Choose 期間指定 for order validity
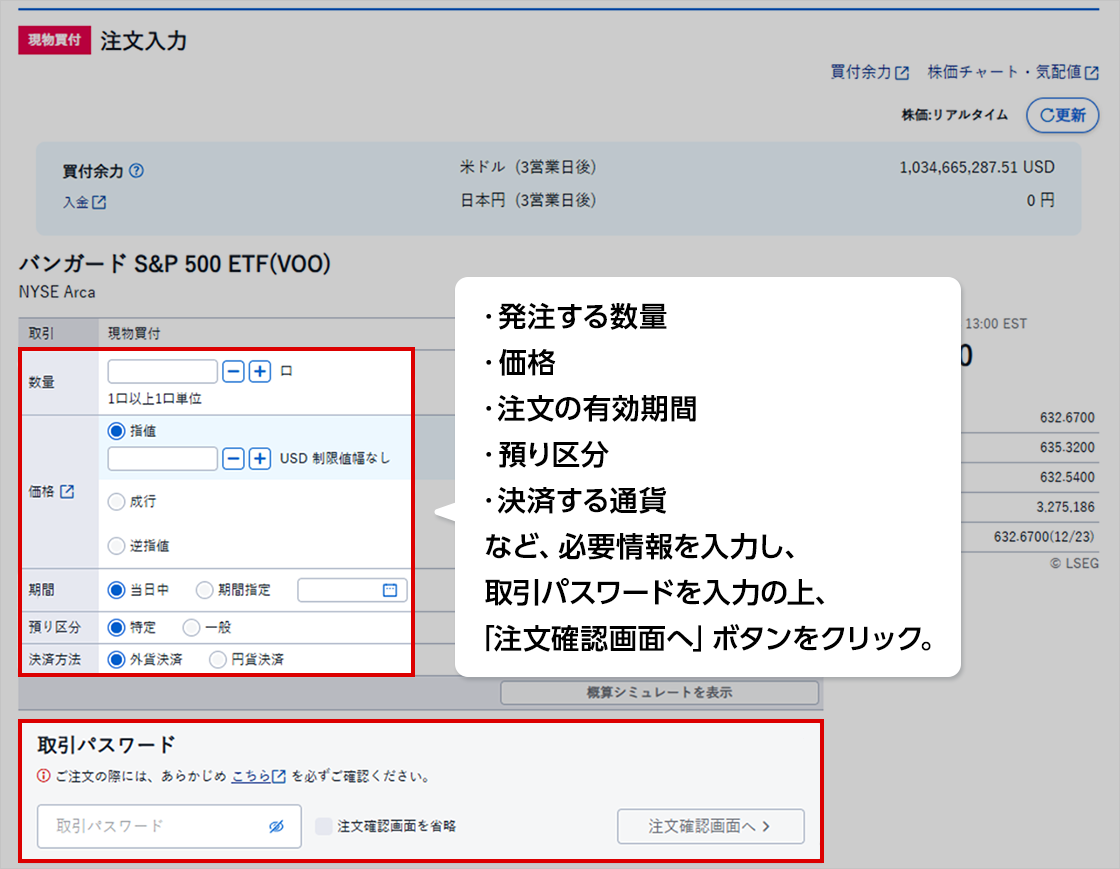Screen dimensions: 1120x869 [x=205, y=590]
